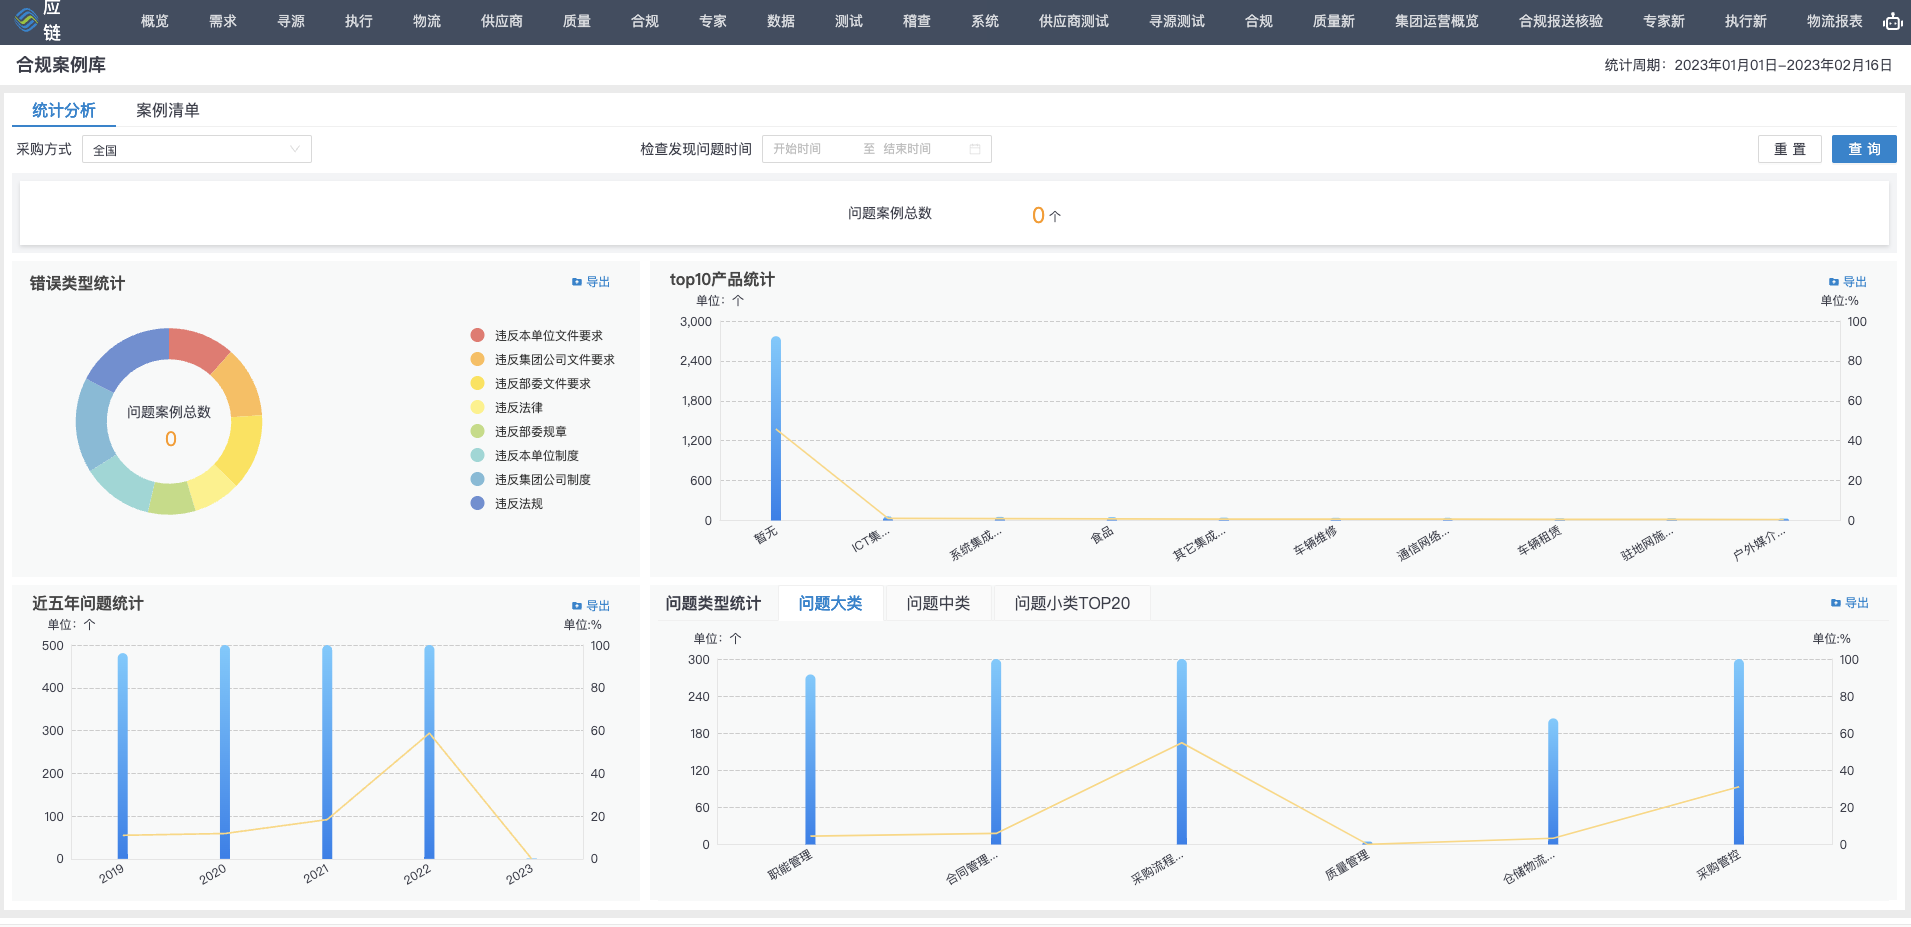Click export icon for 问题类型统计
Viewport: 1911px width, 927px height.
pos(1835,603)
